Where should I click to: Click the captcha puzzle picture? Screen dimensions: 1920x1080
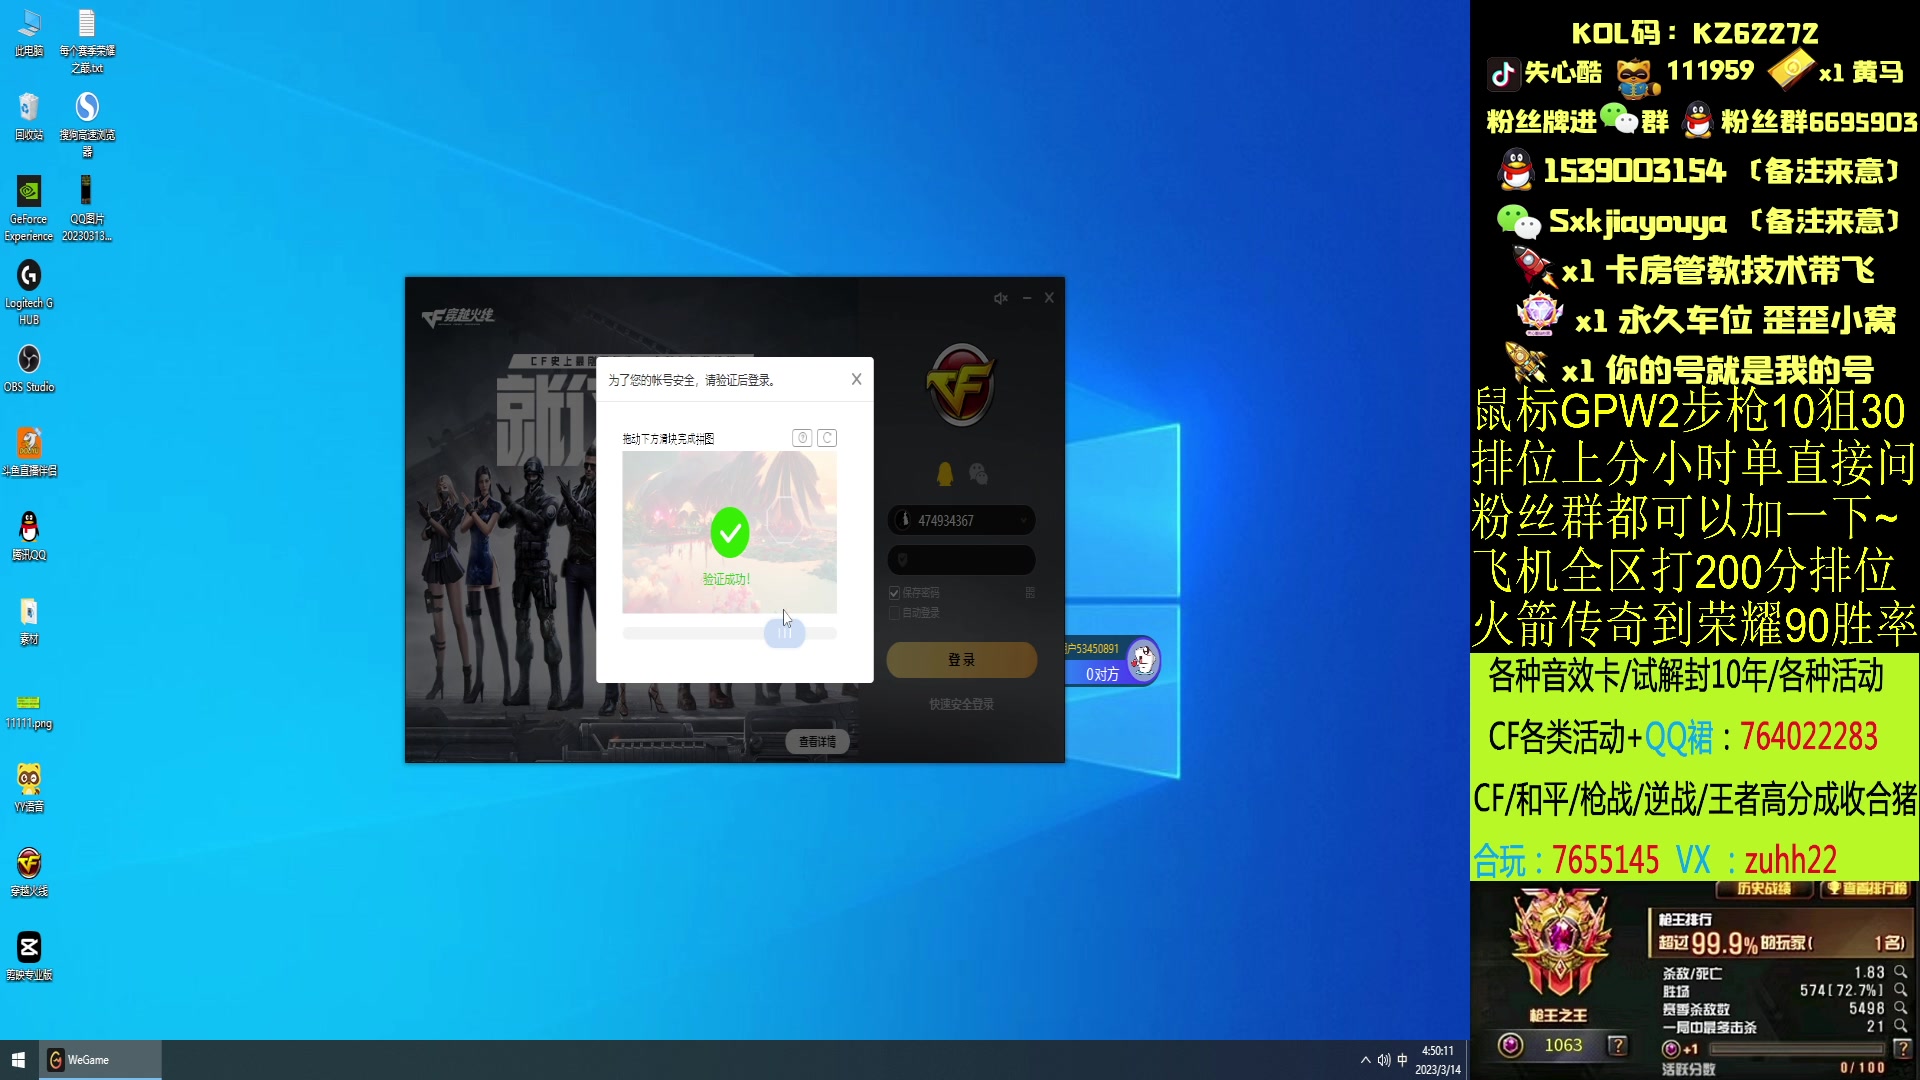point(729,532)
